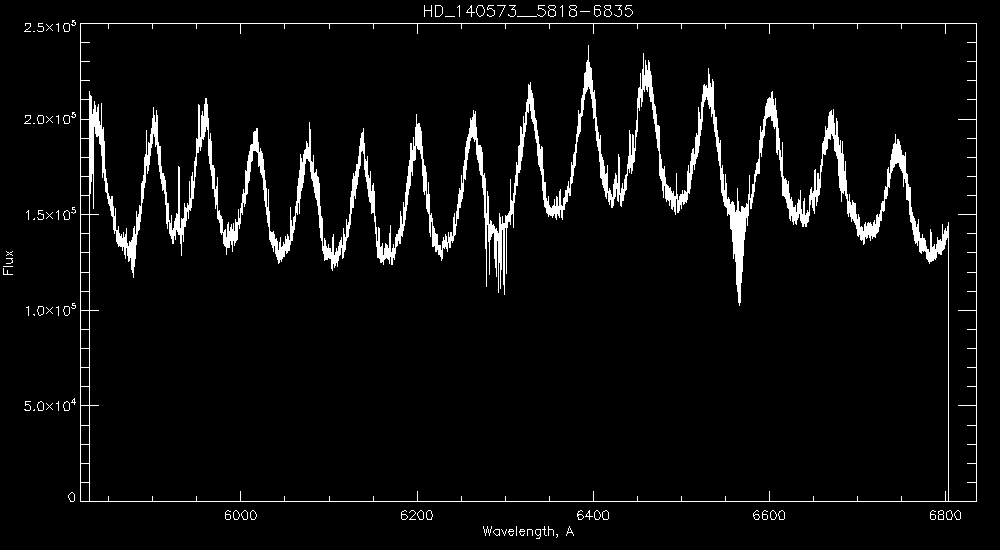Click the 6000 wavelength tick label

240,516
